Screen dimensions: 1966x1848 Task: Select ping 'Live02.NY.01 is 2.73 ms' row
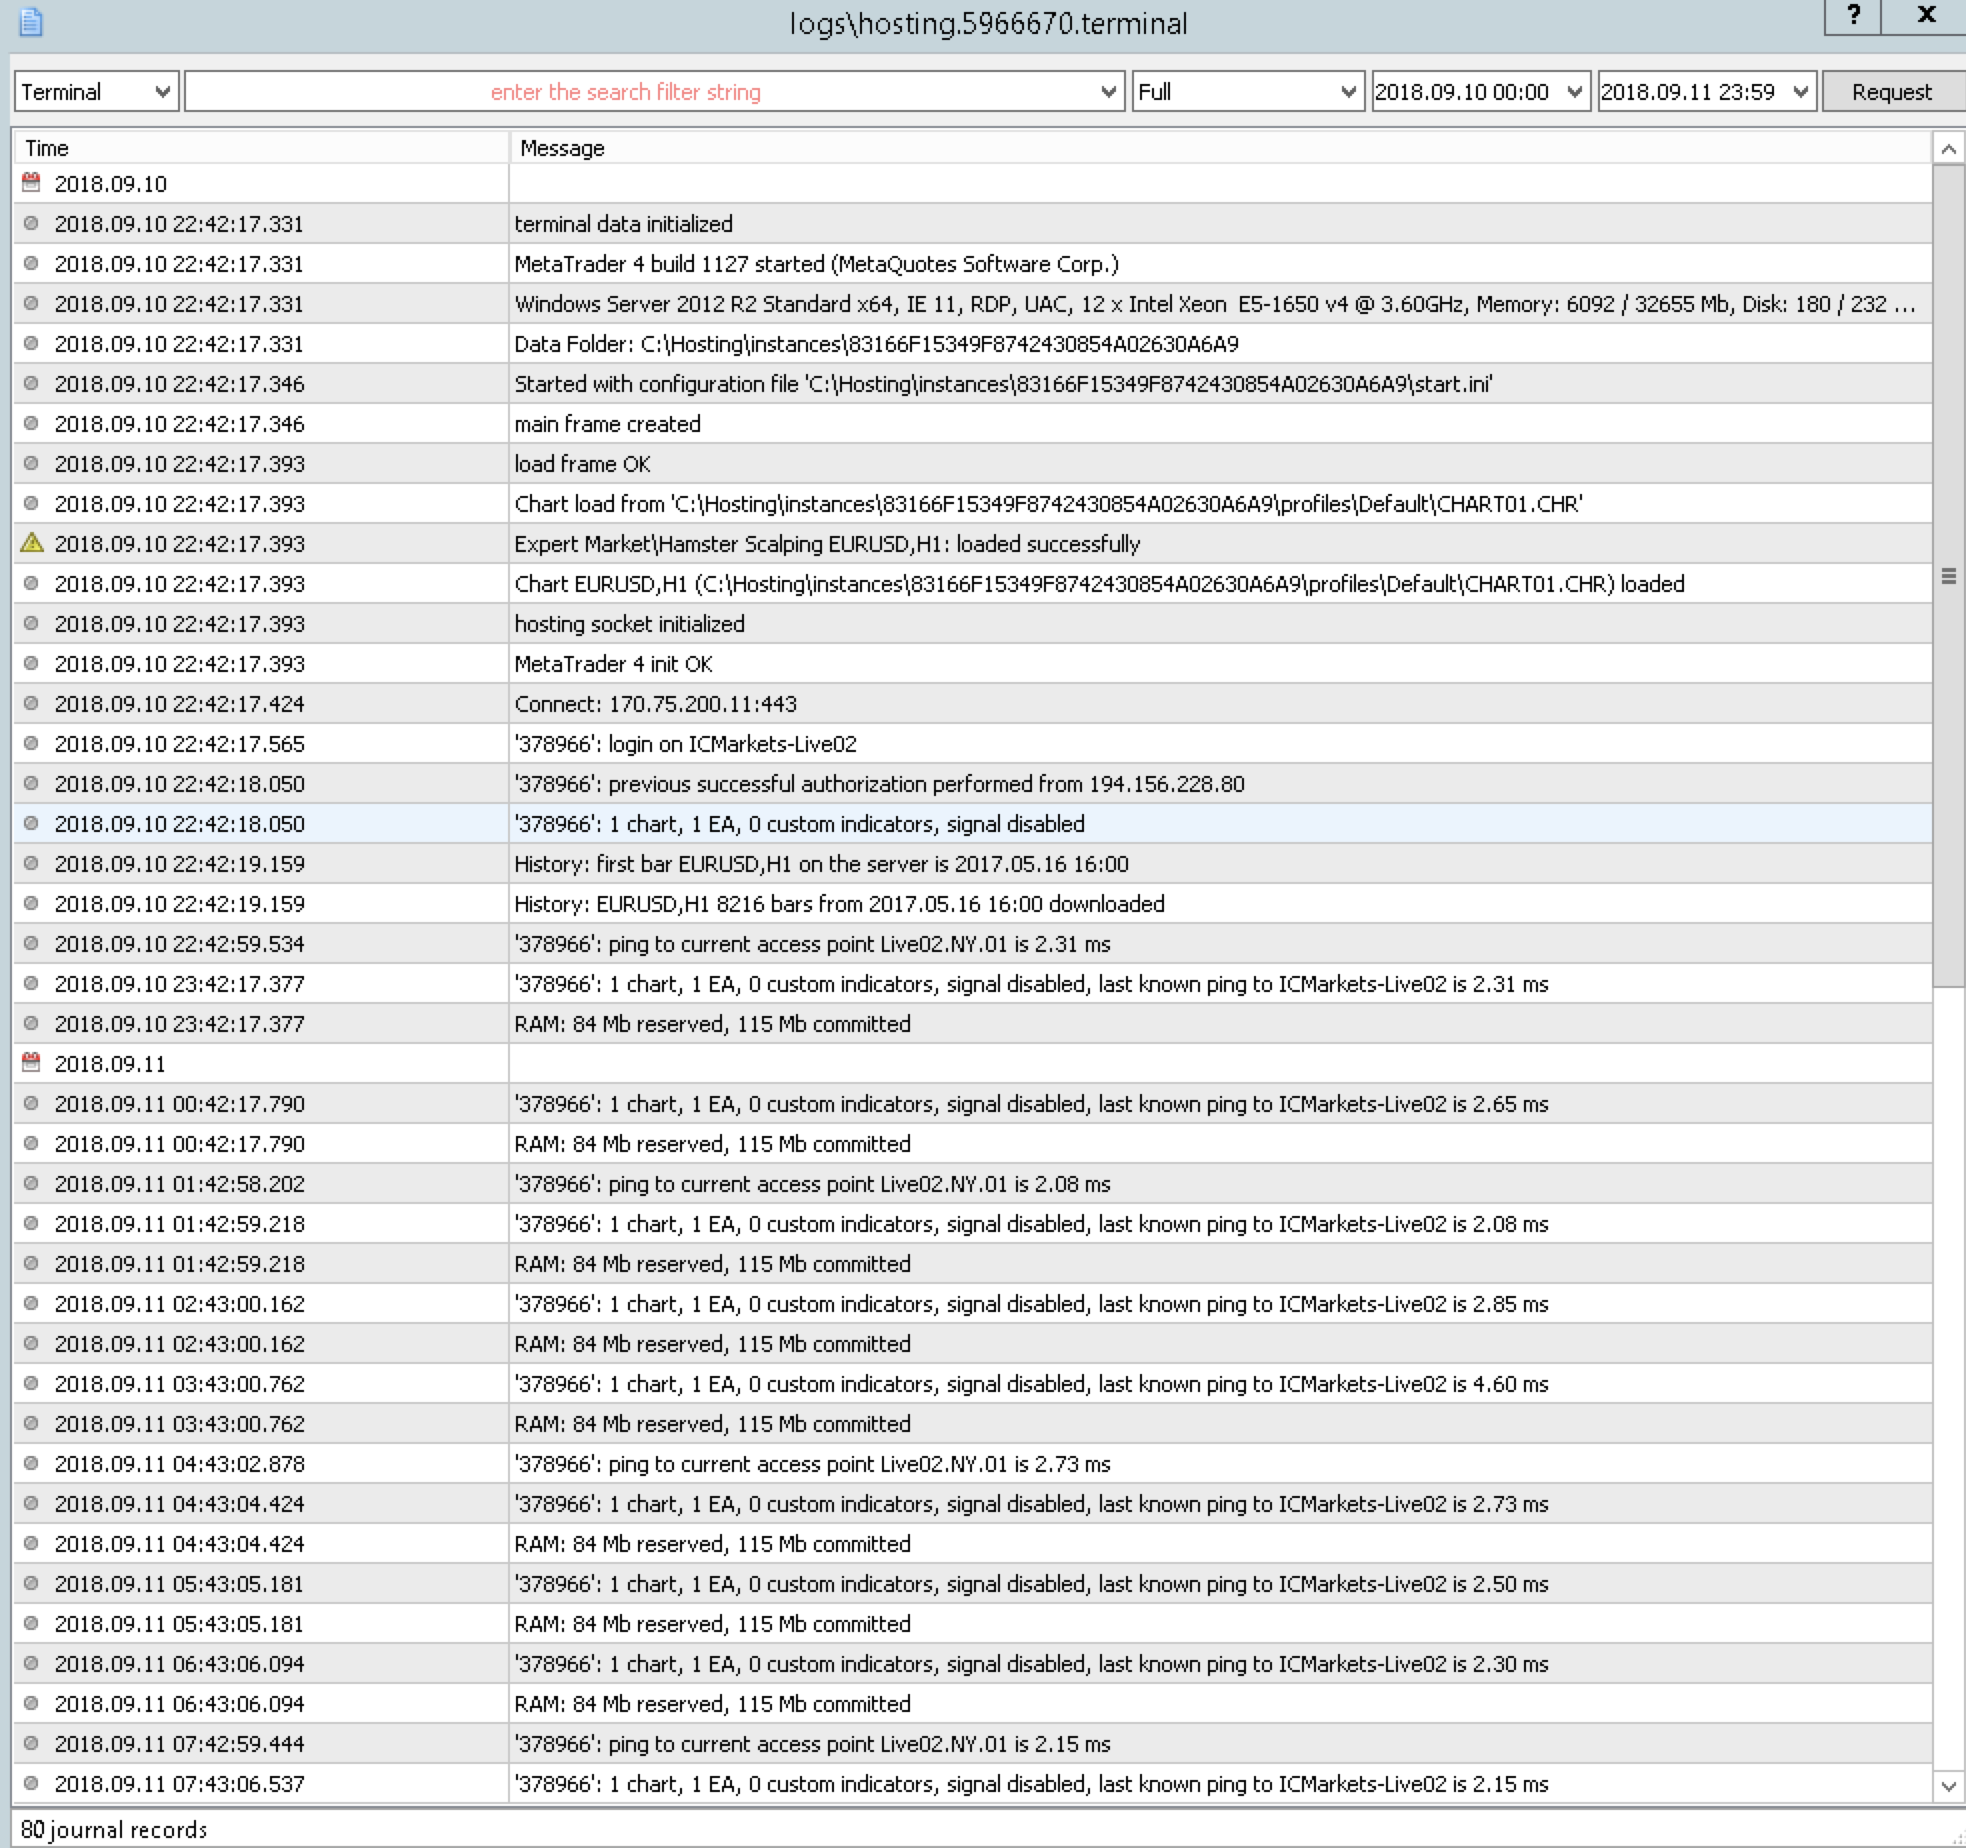click(x=972, y=1463)
